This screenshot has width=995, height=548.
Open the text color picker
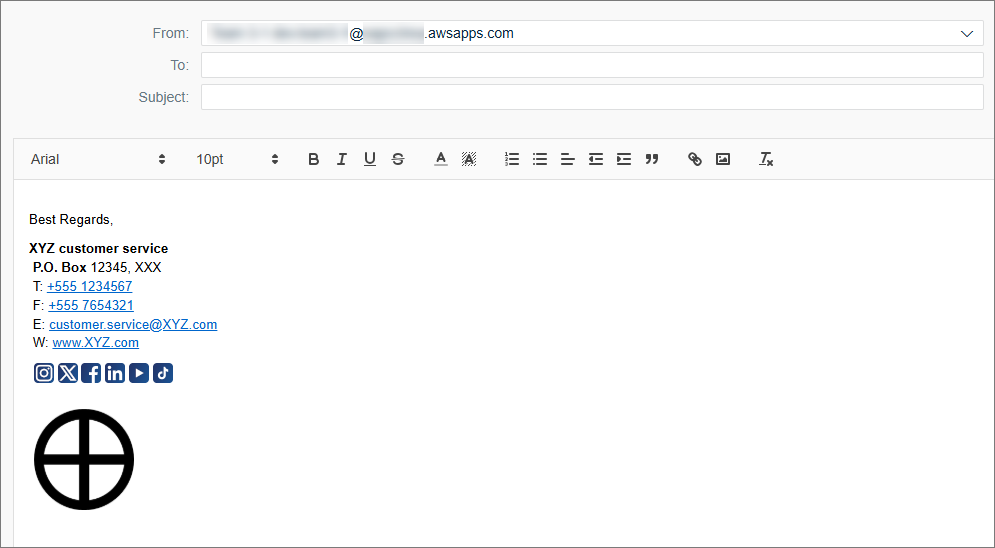440,159
